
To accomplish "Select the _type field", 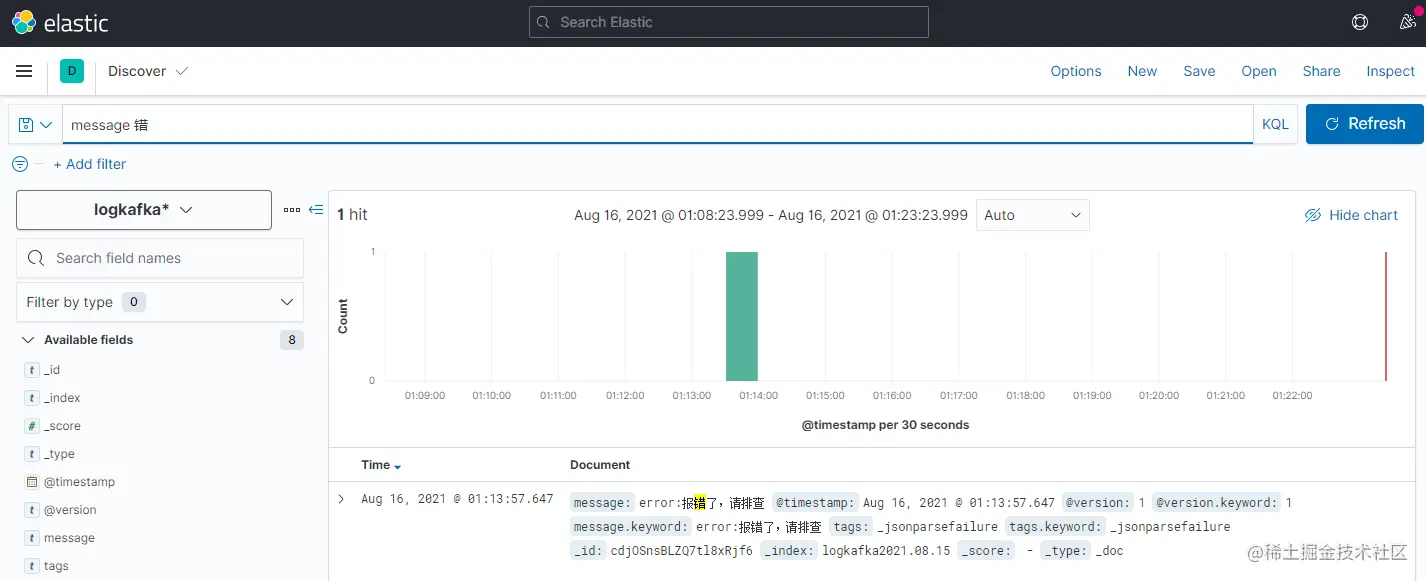I will pos(59,454).
